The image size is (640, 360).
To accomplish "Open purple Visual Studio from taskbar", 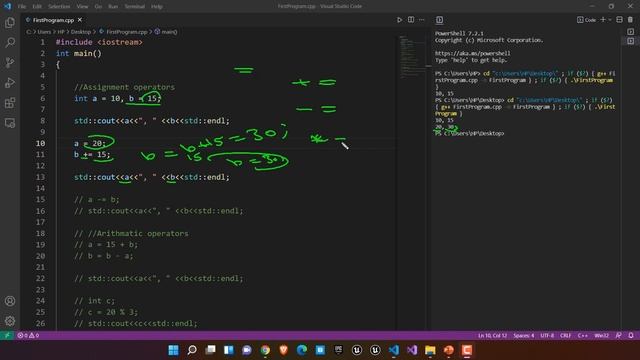I will point(412,350).
